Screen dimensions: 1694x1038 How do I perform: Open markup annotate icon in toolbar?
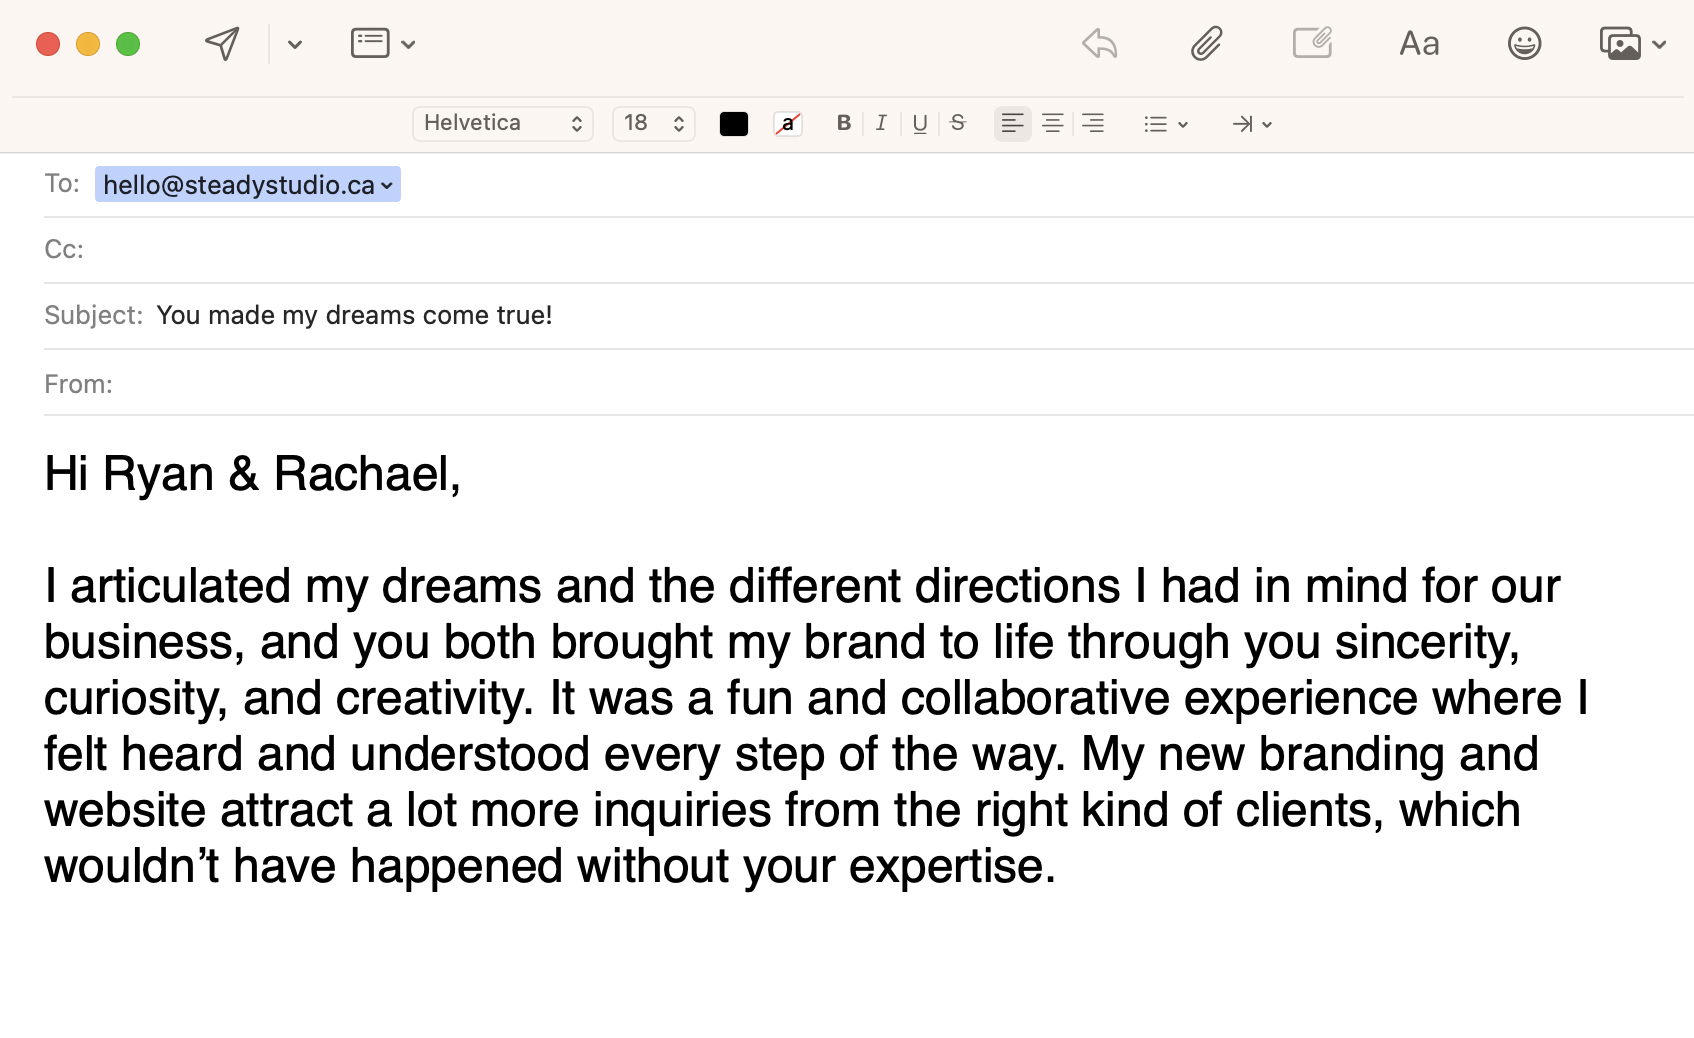click(x=1312, y=43)
